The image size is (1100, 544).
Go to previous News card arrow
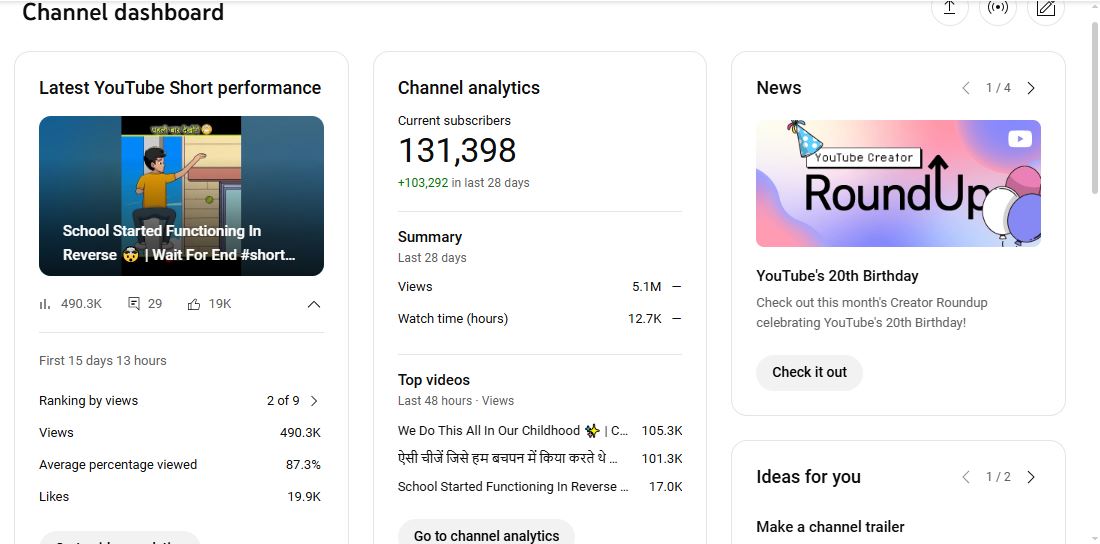click(x=966, y=88)
